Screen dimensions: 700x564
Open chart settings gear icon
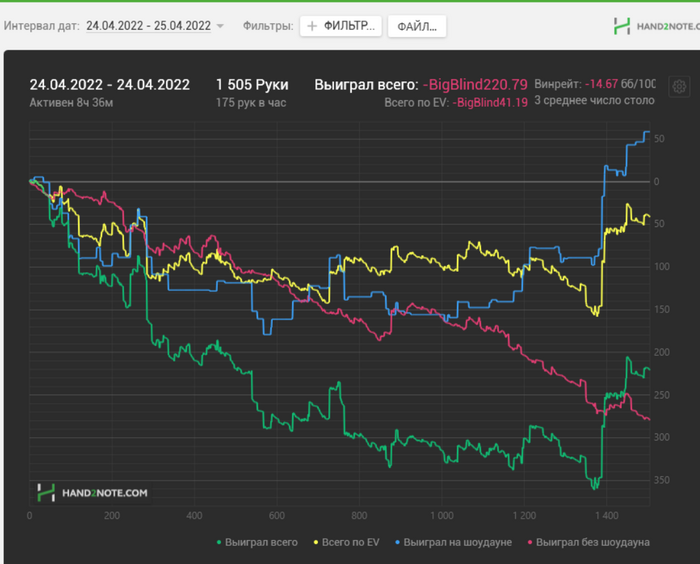(679, 86)
